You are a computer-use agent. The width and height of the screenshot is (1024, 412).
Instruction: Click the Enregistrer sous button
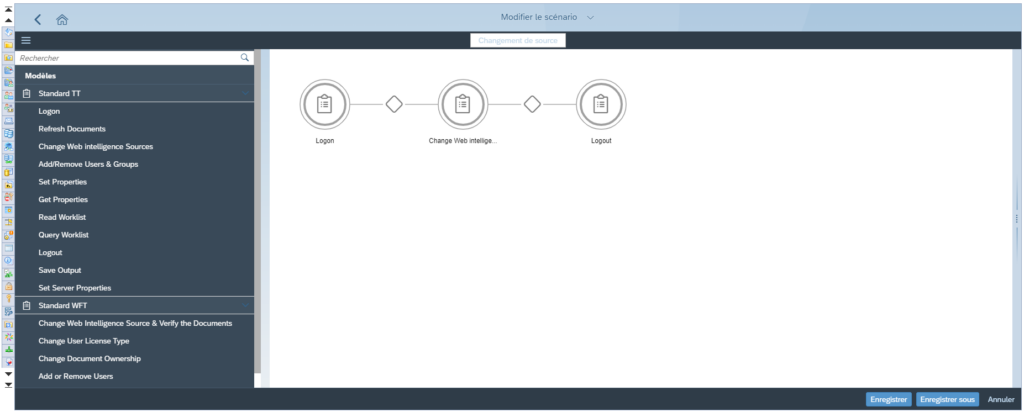pyautogui.click(x=948, y=399)
